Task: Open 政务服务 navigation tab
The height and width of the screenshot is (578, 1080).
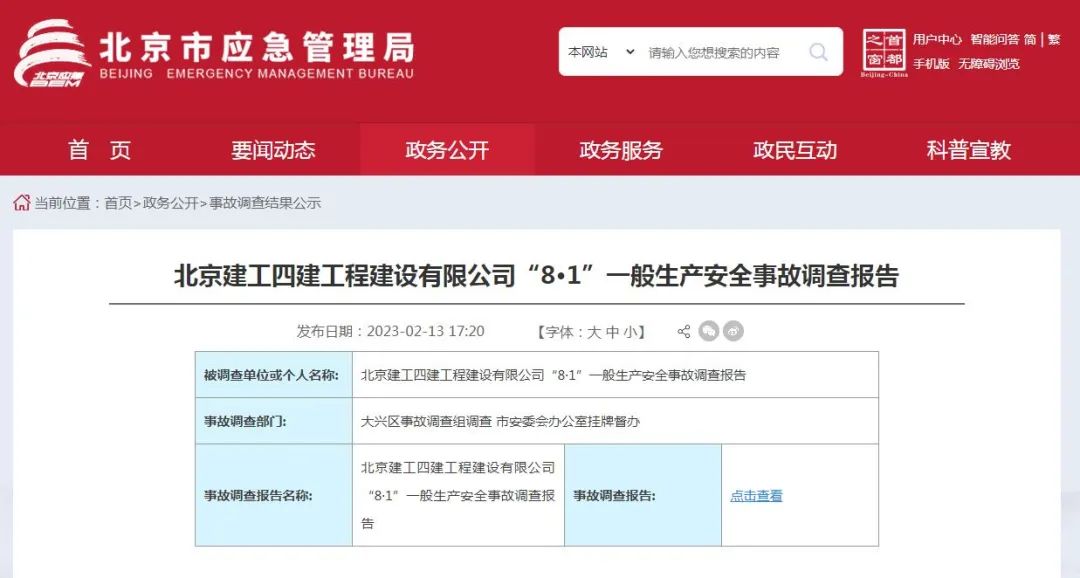Action: (x=621, y=150)
